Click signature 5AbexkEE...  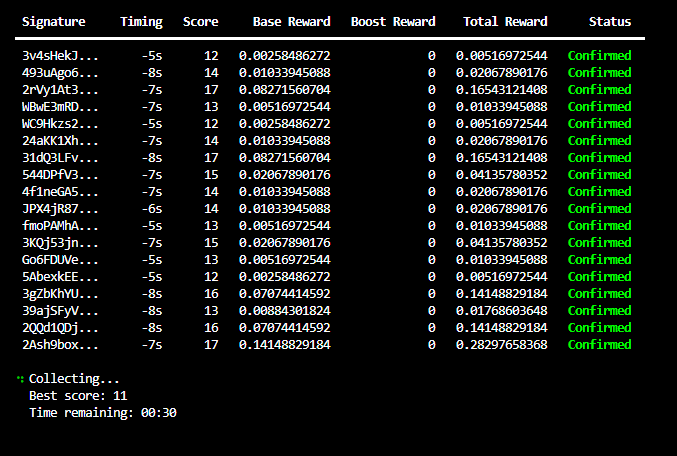click(x=60, y=277)
